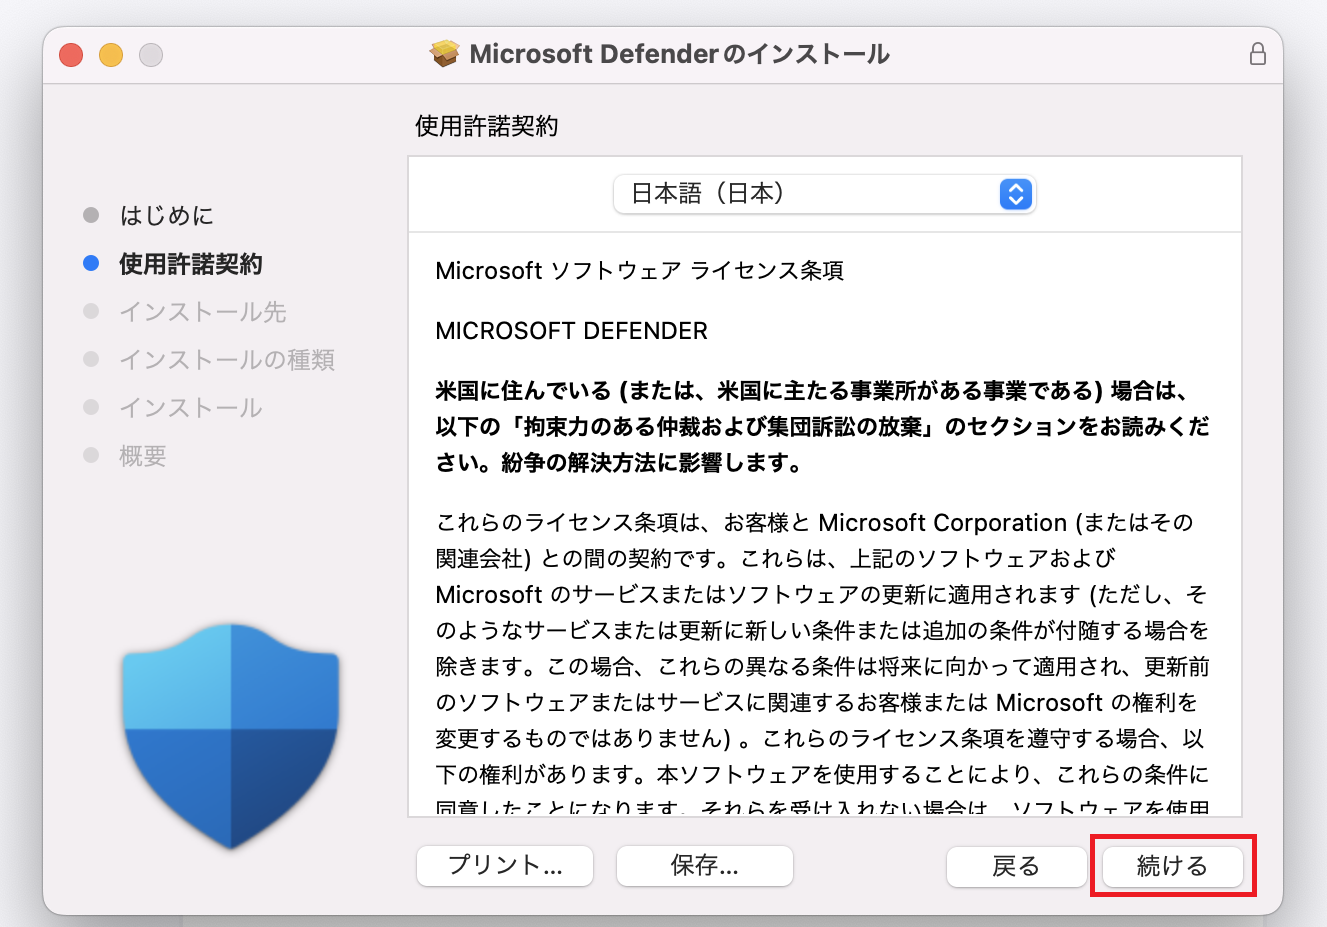The height and width of the screenshot is (927, 1327).
Task: Open the 日本語（日本）language dropdown
Action: [x=825, y=194]
